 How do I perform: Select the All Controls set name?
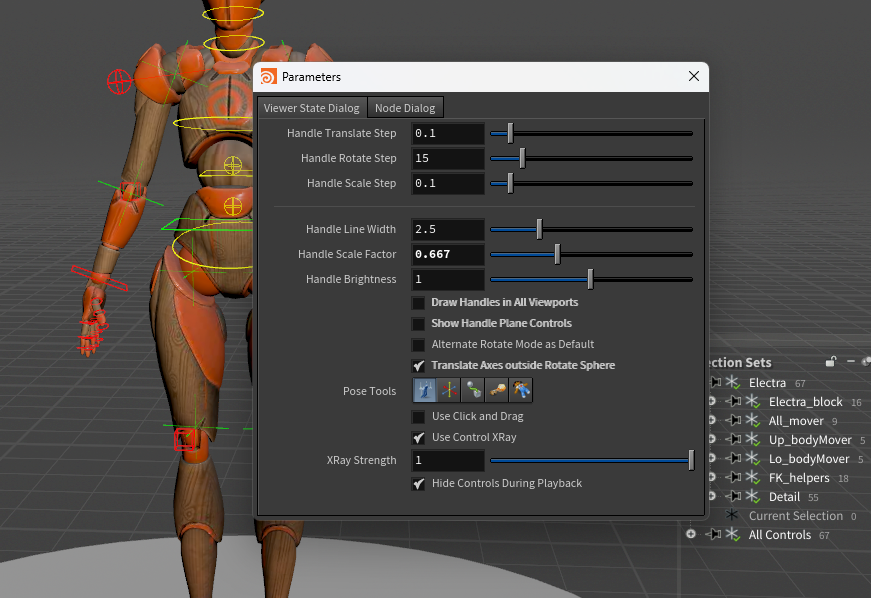pyautogui.click(x=780, y=535)
